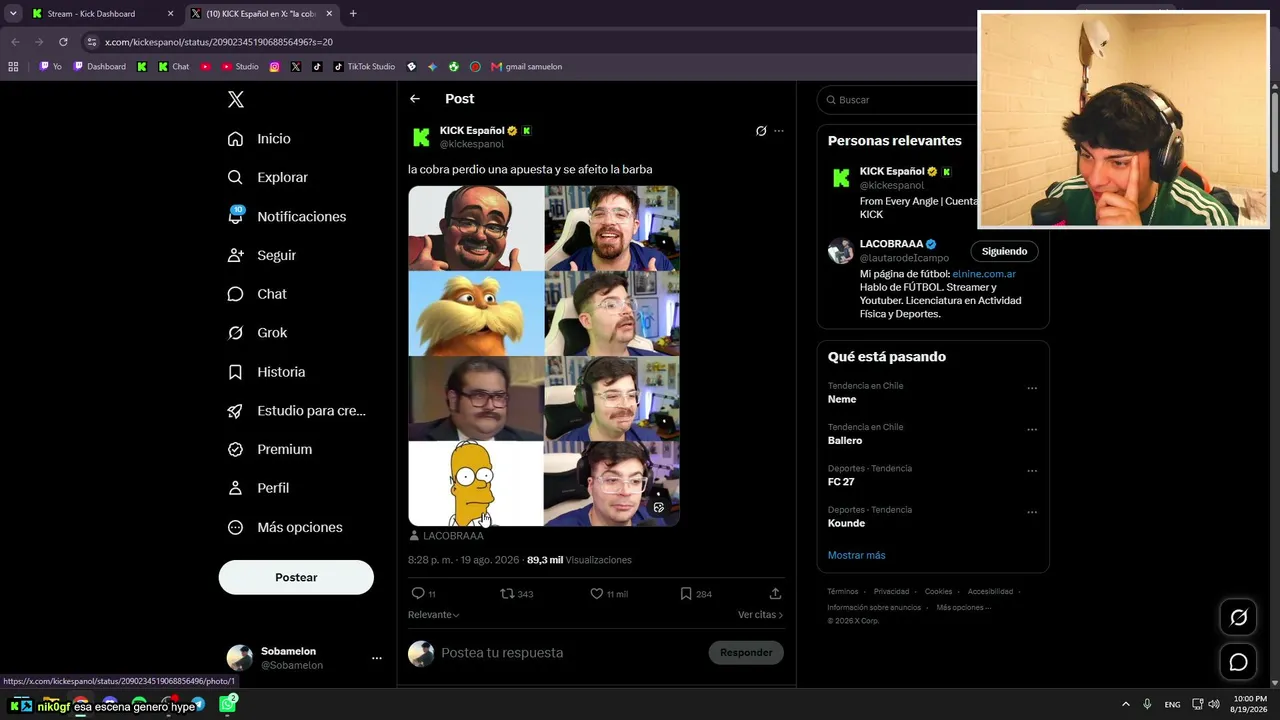Open Perfil in the sidebar
The height and width of the screenshot is (720, 1280).
(x=258, y=488)
